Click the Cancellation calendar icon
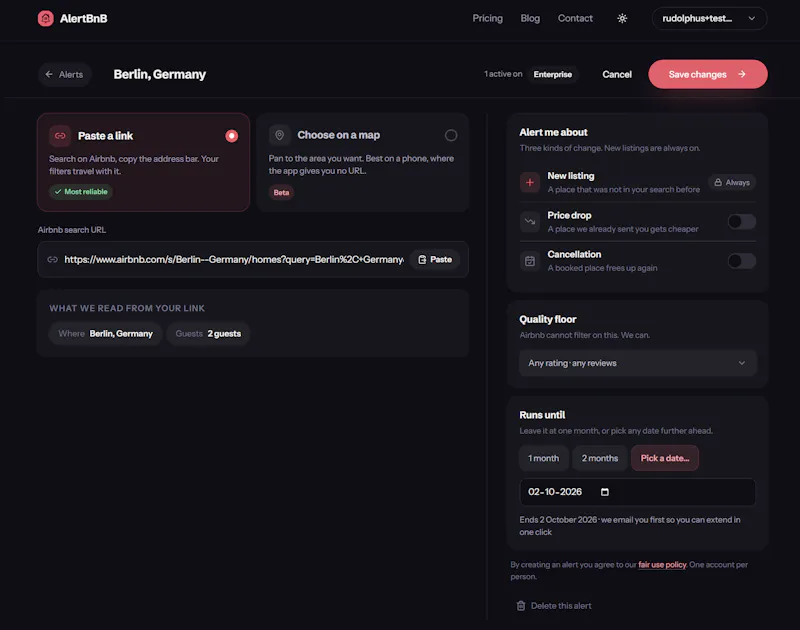The width and height of the screenshot is (800, 630). [x=530, y=261]
